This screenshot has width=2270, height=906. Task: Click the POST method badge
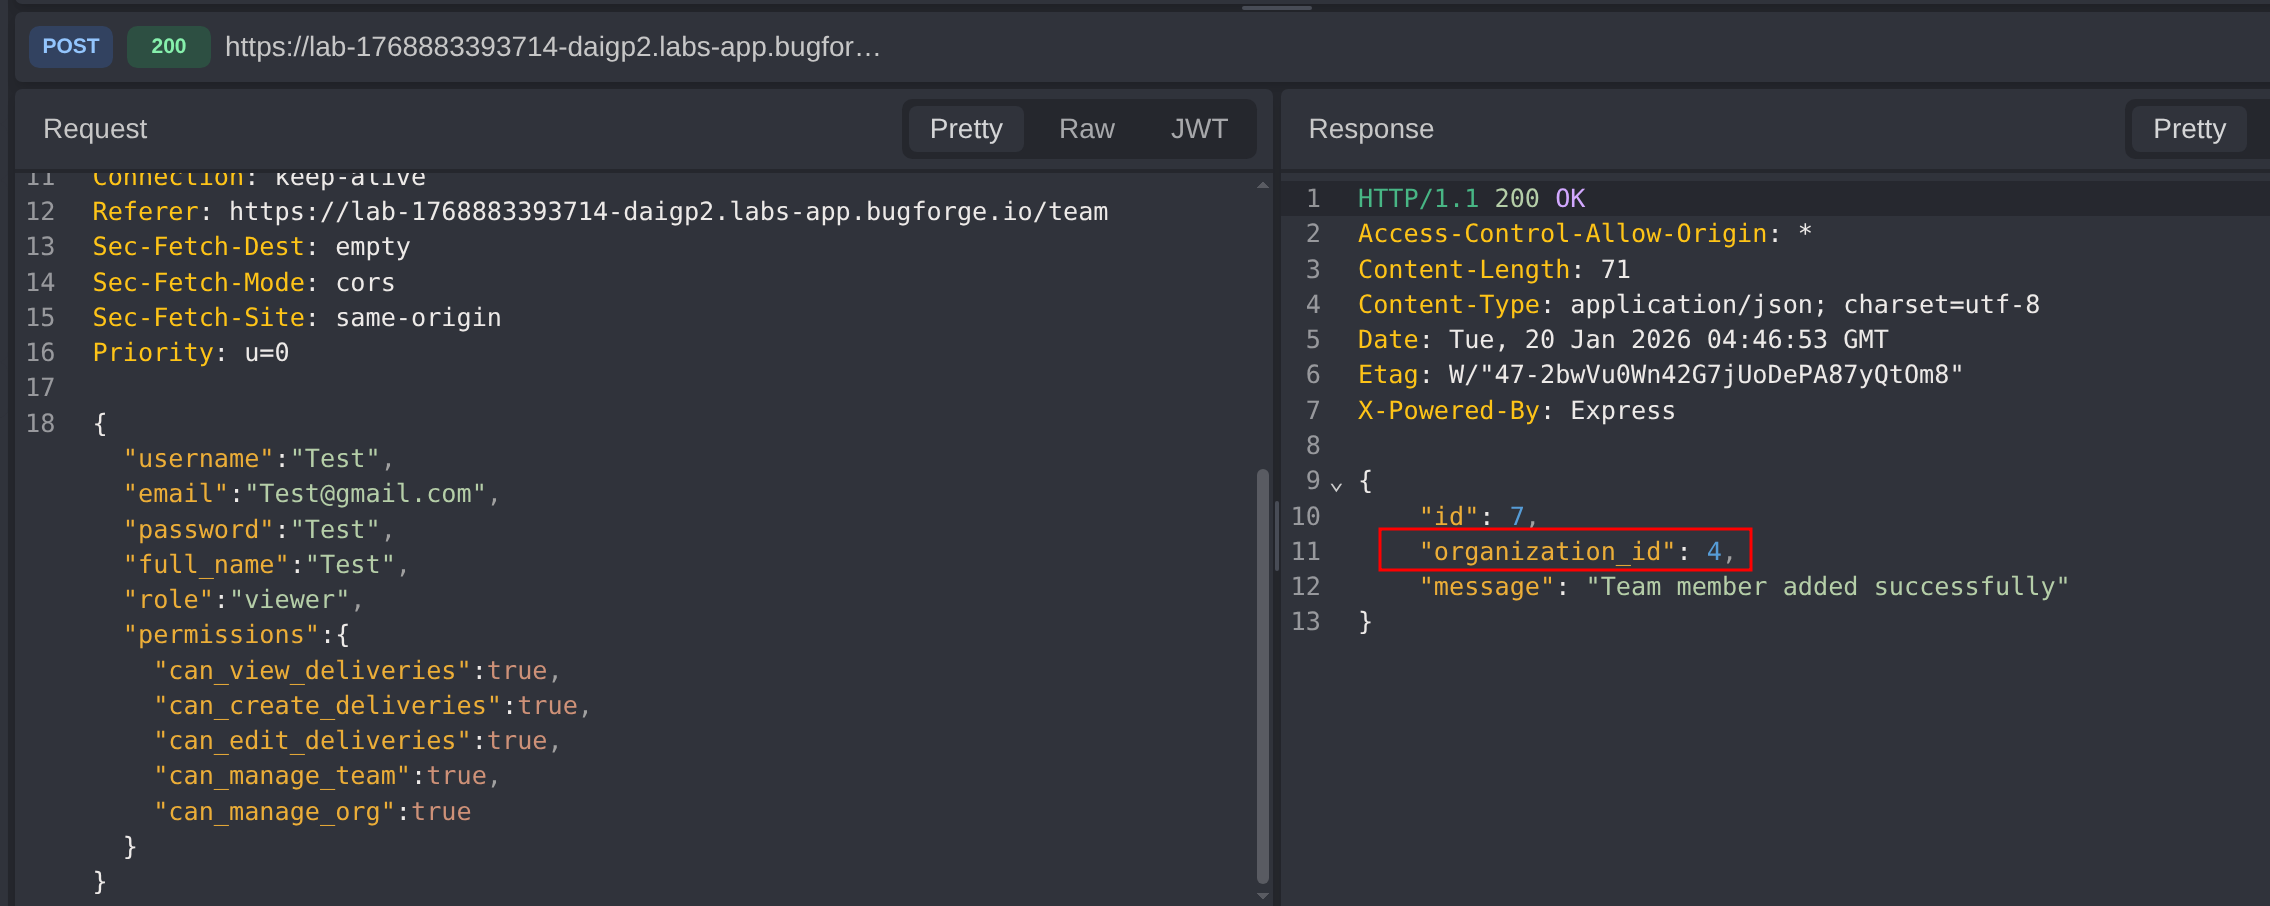tap(70, 47)
